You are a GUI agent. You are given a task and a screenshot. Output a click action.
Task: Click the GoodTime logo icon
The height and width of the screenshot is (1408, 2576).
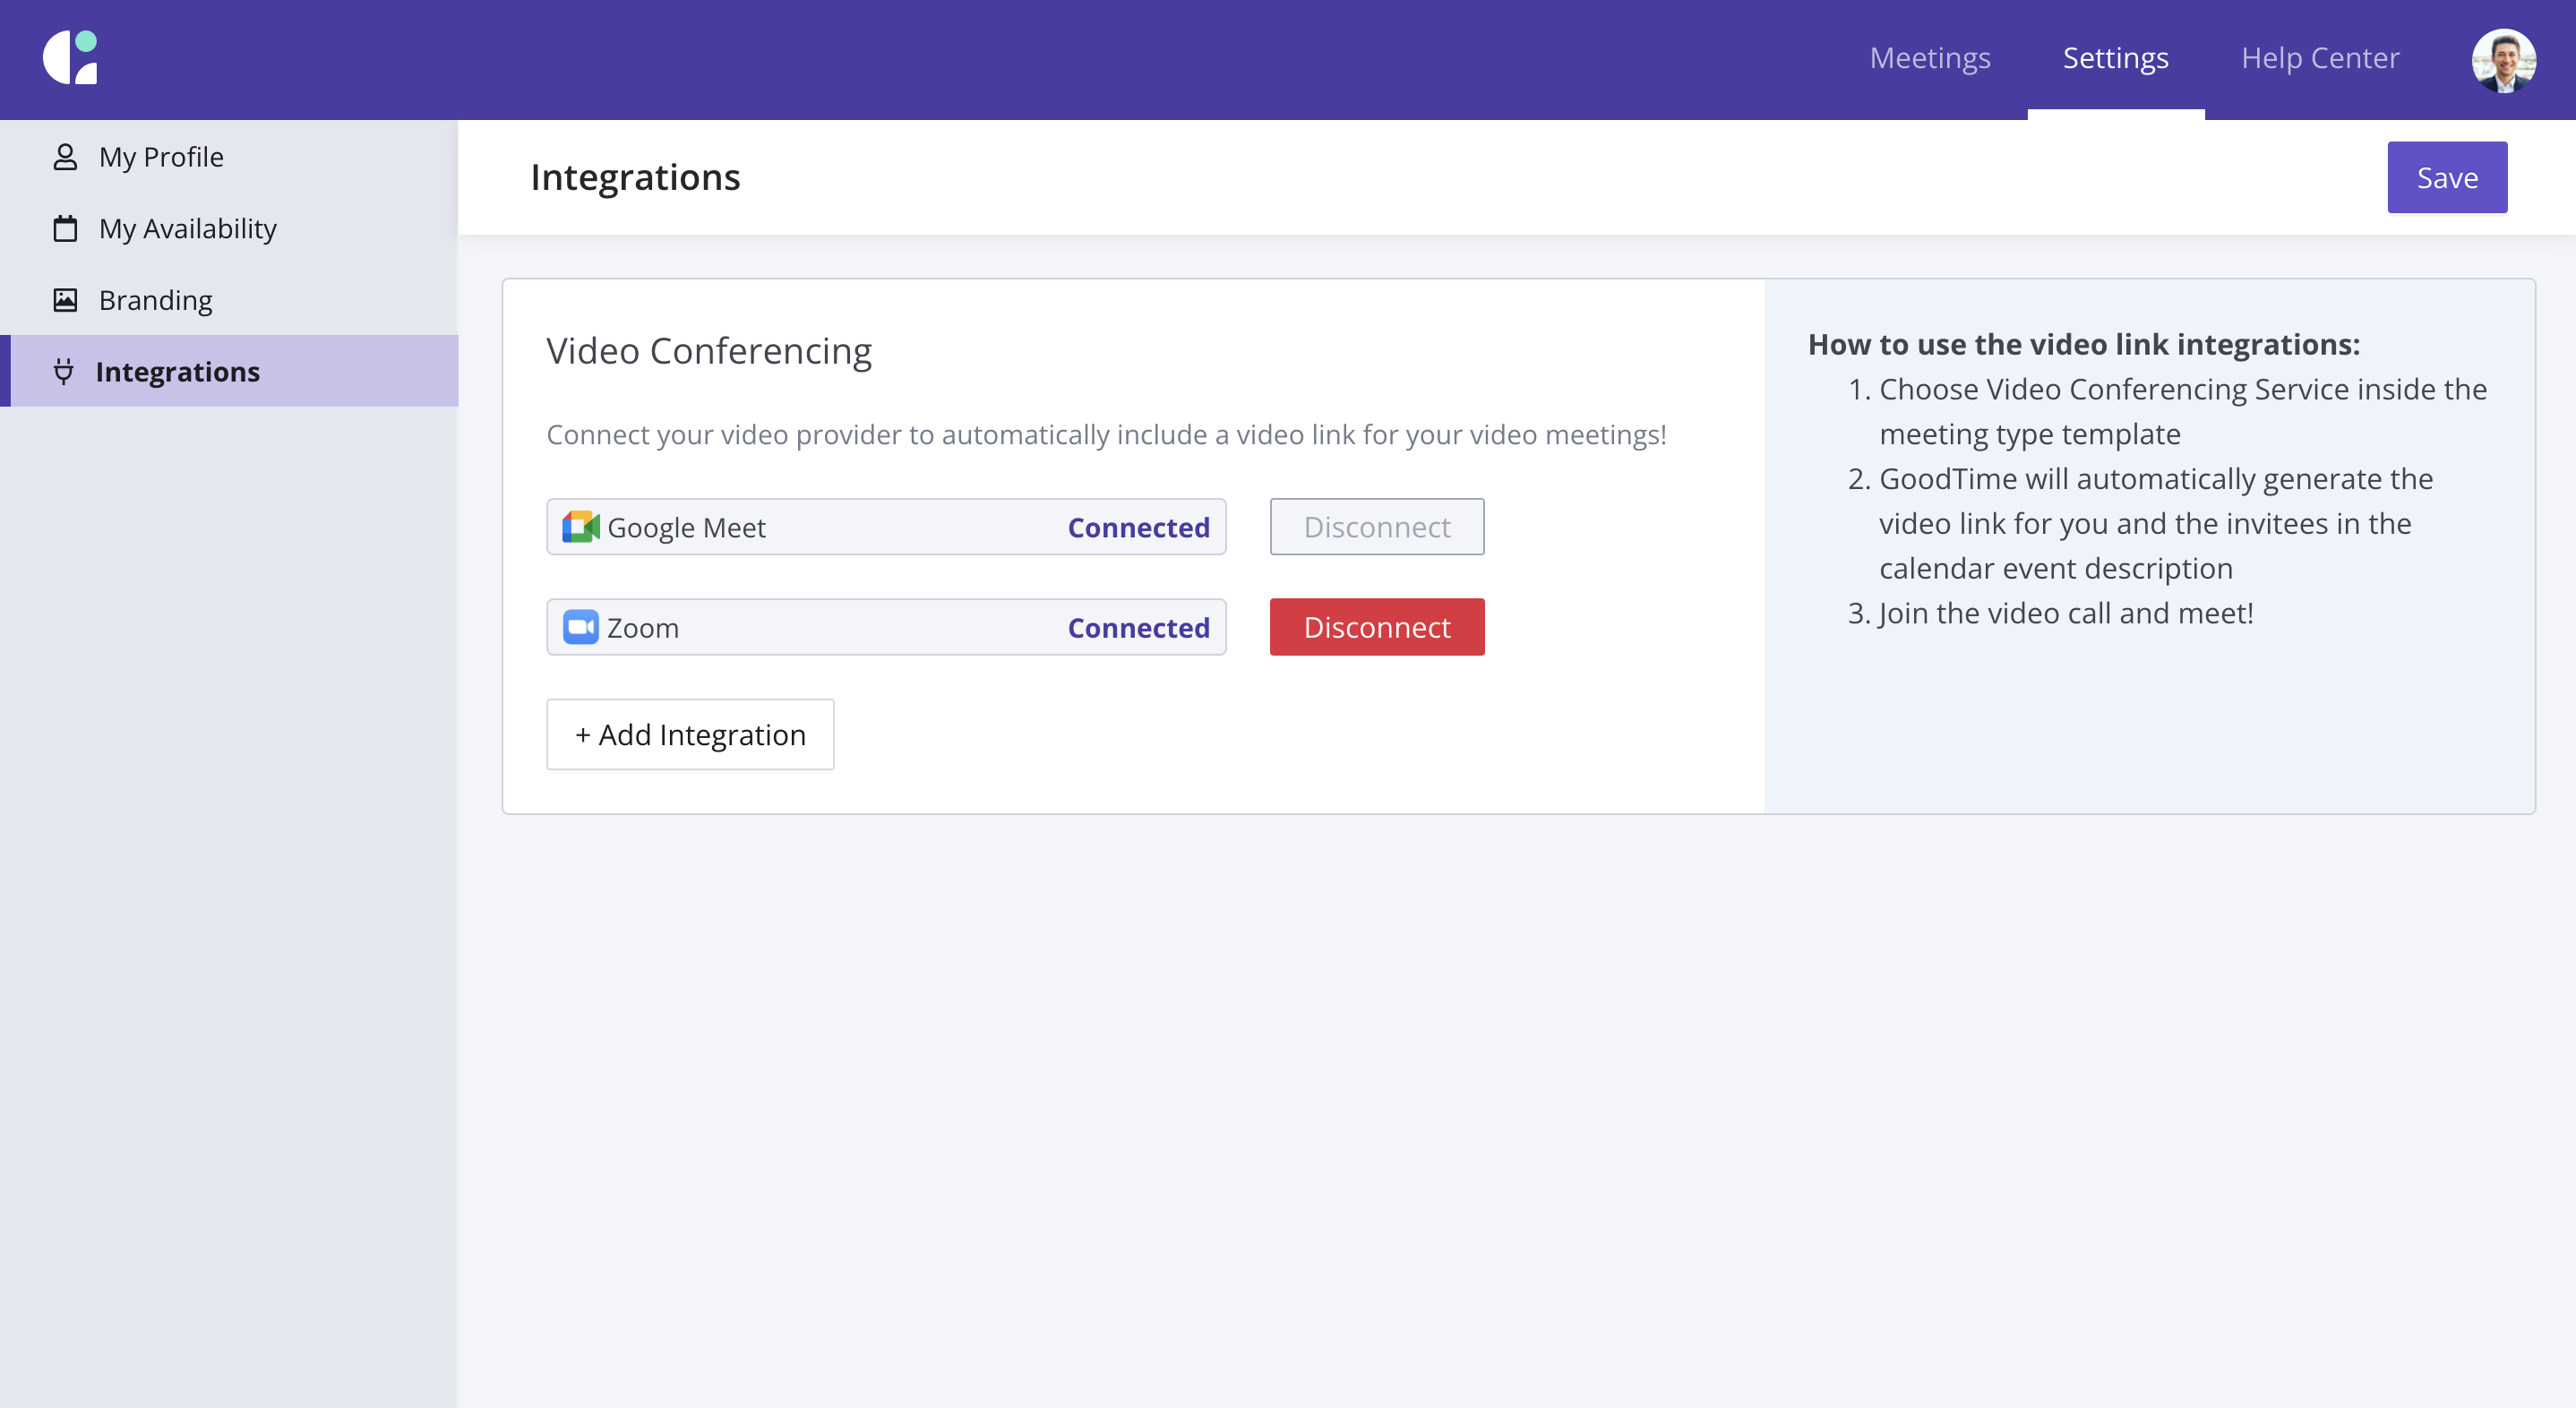pos(70,58)
